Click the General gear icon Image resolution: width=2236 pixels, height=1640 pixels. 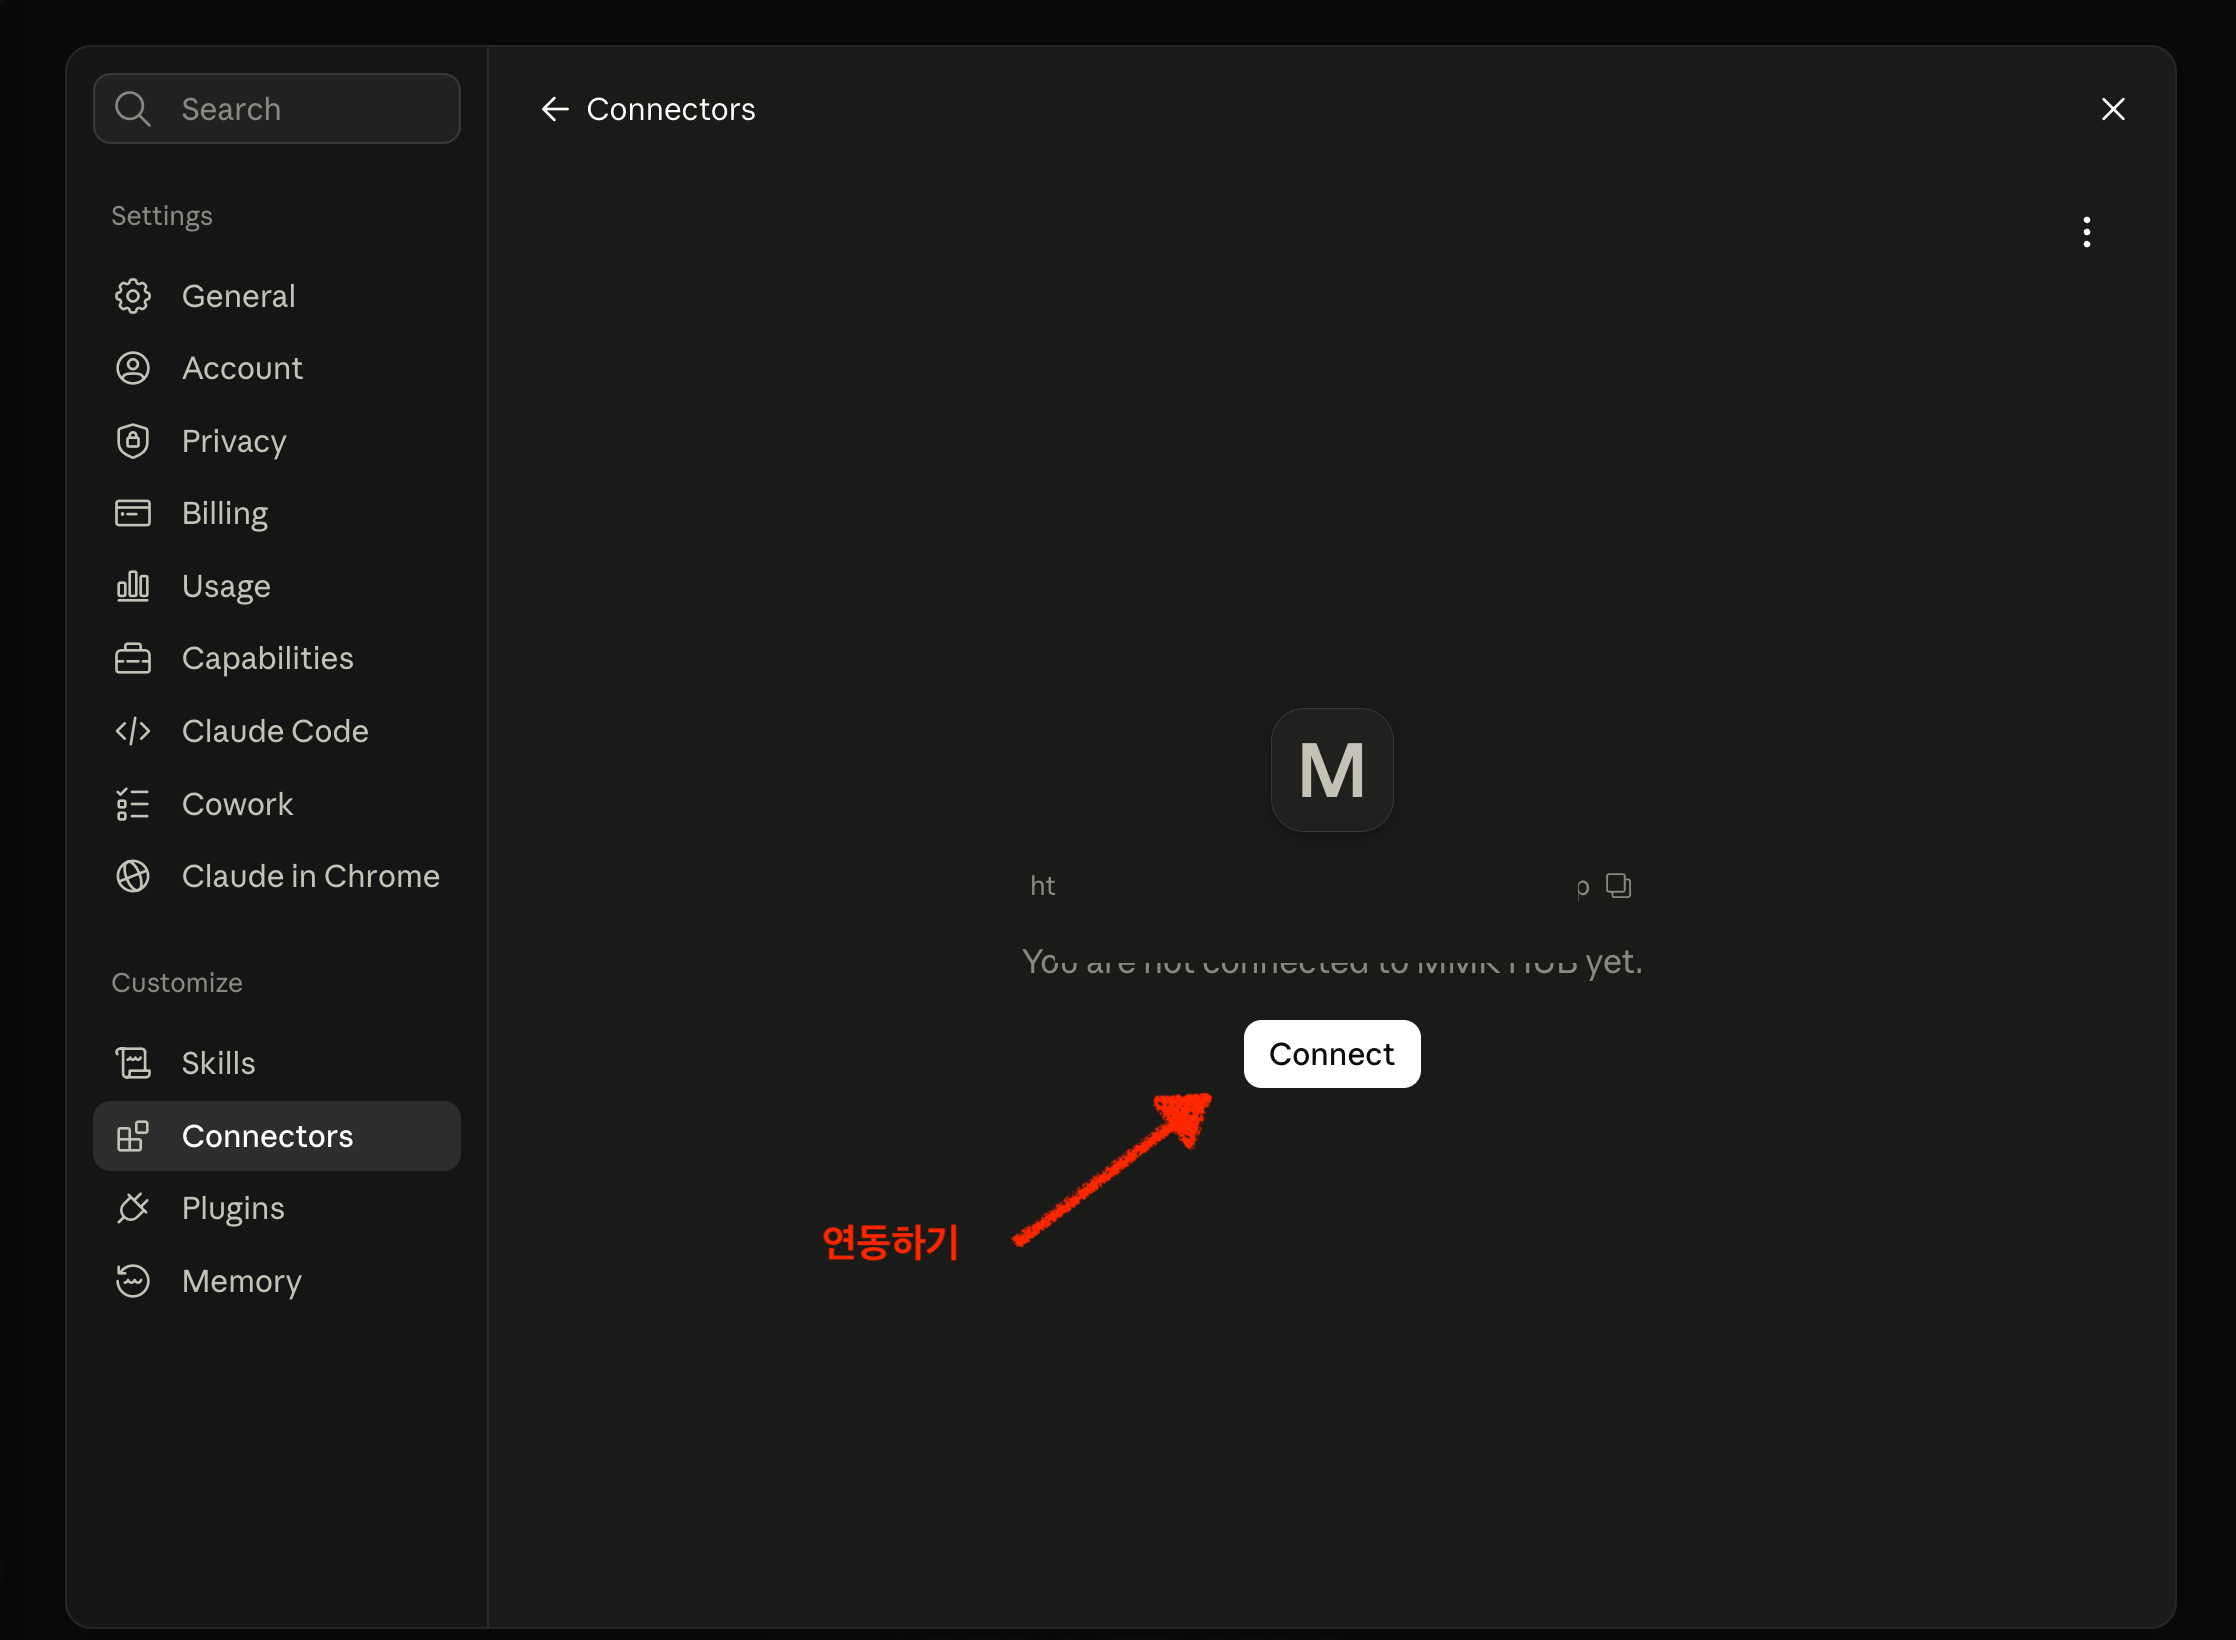(x=133, y=296)
